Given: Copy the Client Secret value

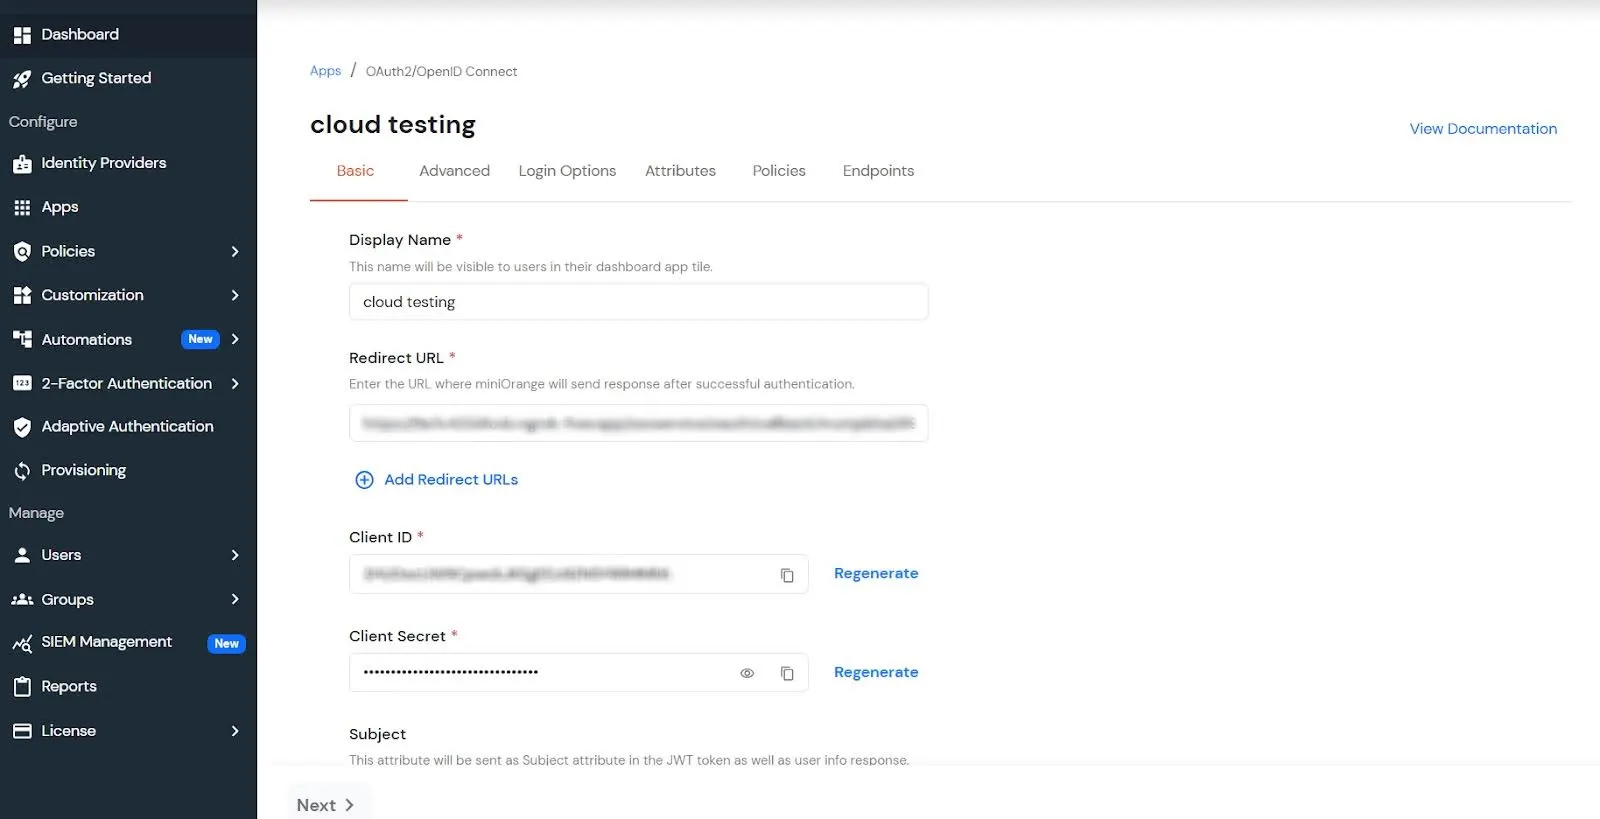Looking at the screenshot, I should point(787,673).
